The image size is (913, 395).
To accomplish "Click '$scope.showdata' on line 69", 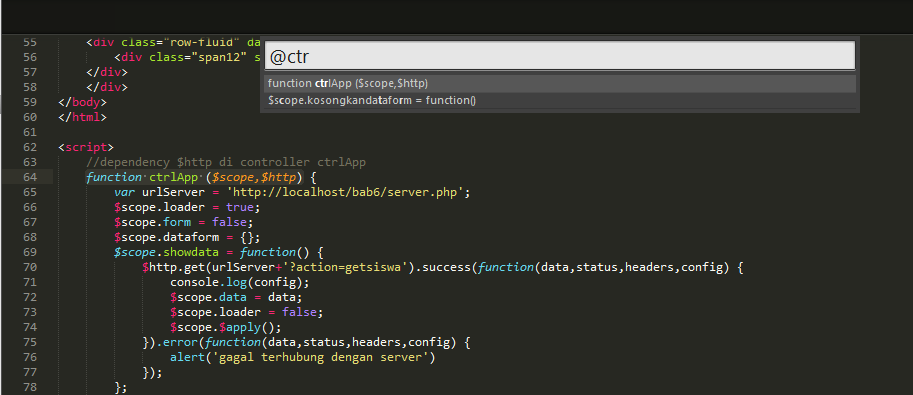I will (x=167, y=252).
